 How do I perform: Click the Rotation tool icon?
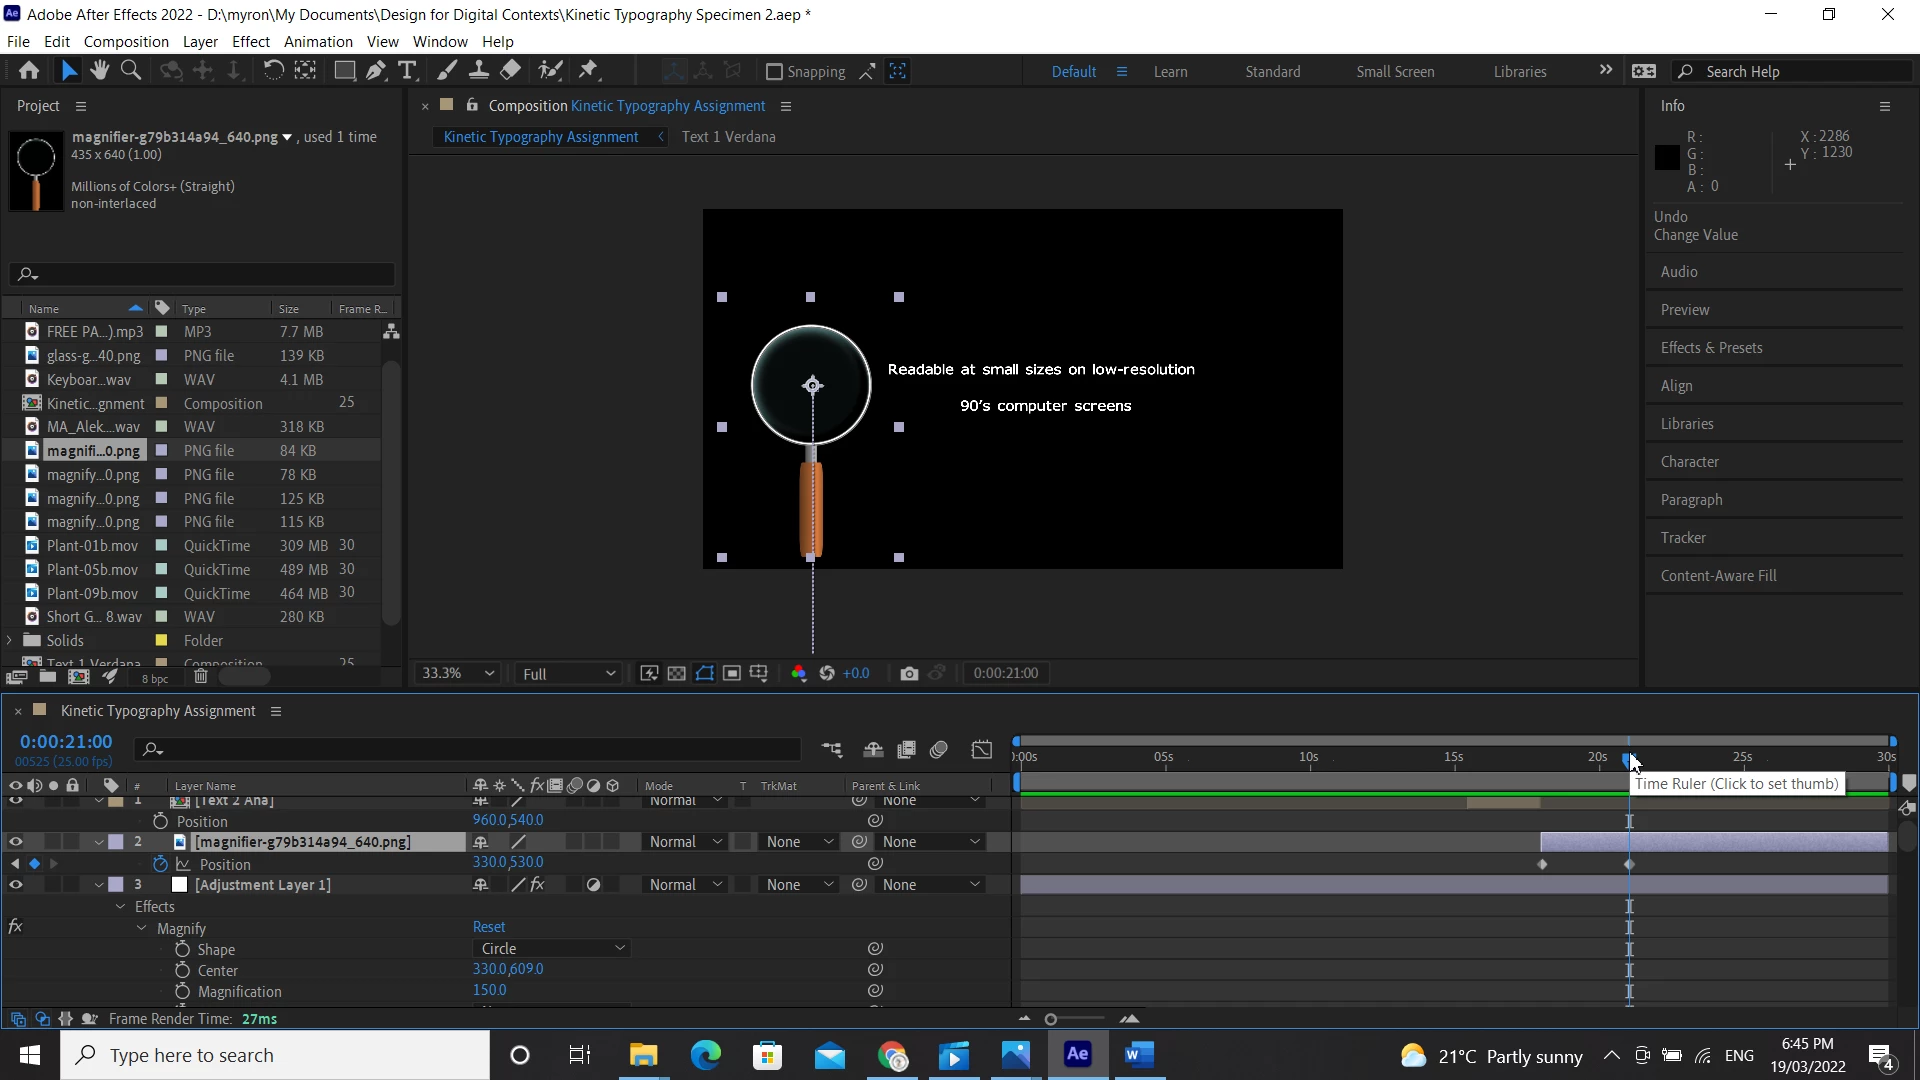click(273, 71)
